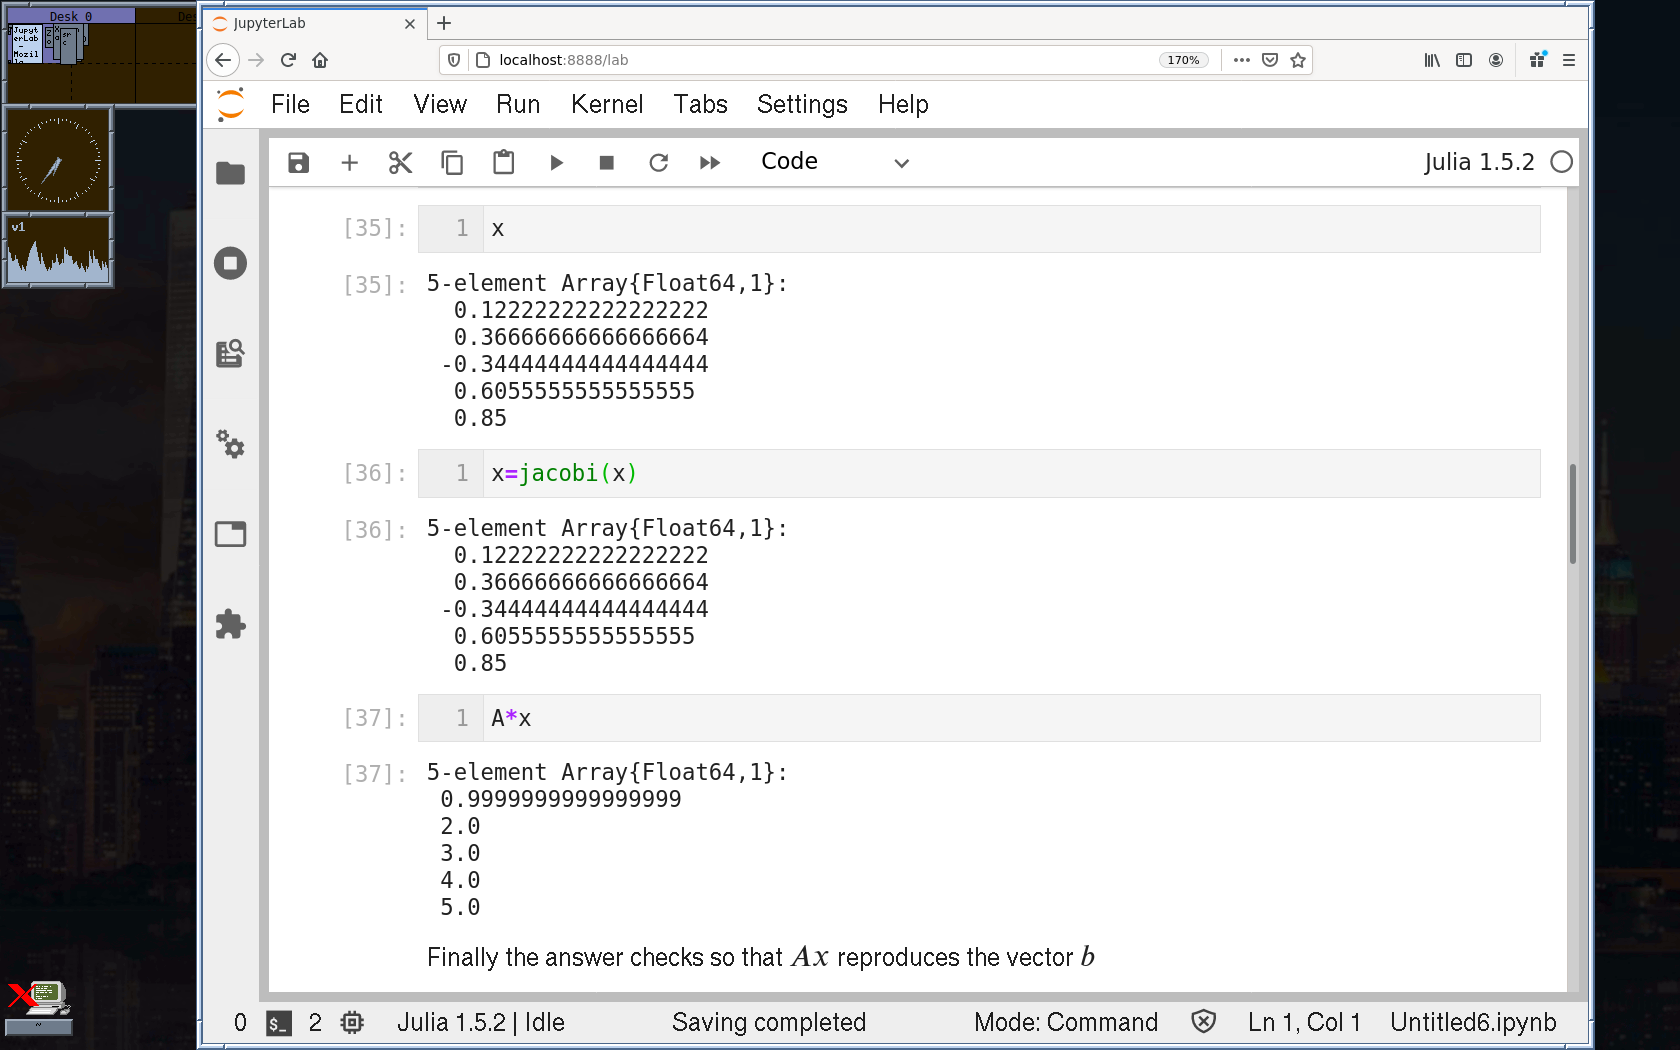Save the notebook with the disk icon
Image resolution: width=1680 pixels, height=1050 pixels.
click(298, 163)
